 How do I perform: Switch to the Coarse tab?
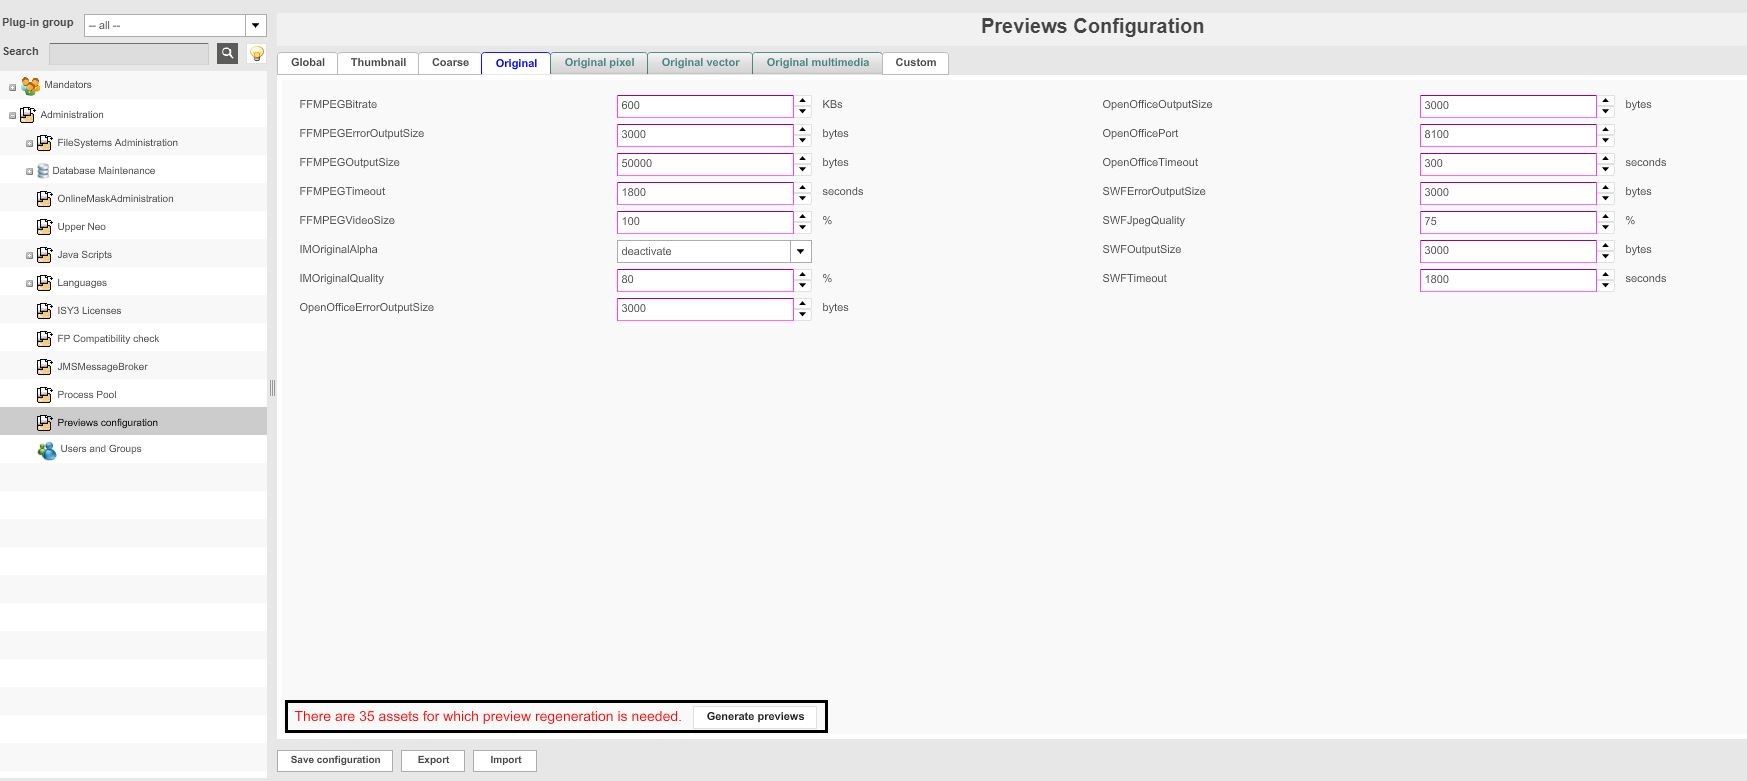pyautogui.click(x=450, y=63)
